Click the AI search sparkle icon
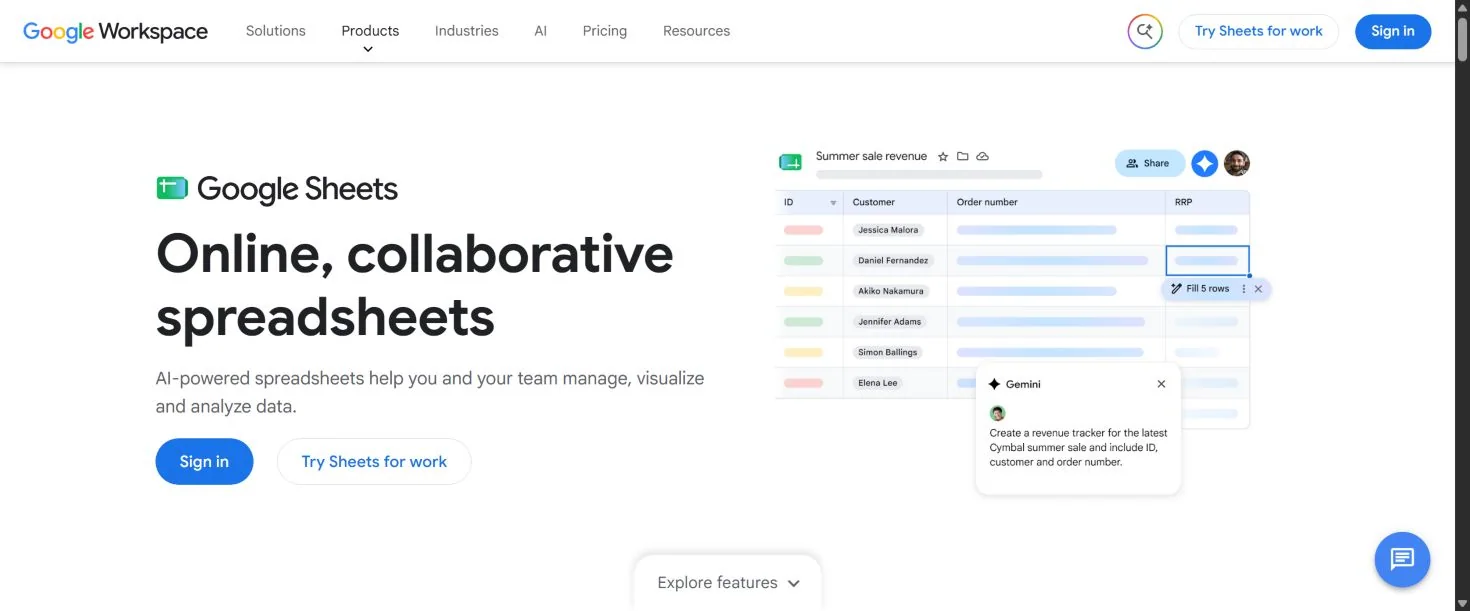Viewport: 1470px width, 611px height. coord(1145,31)
